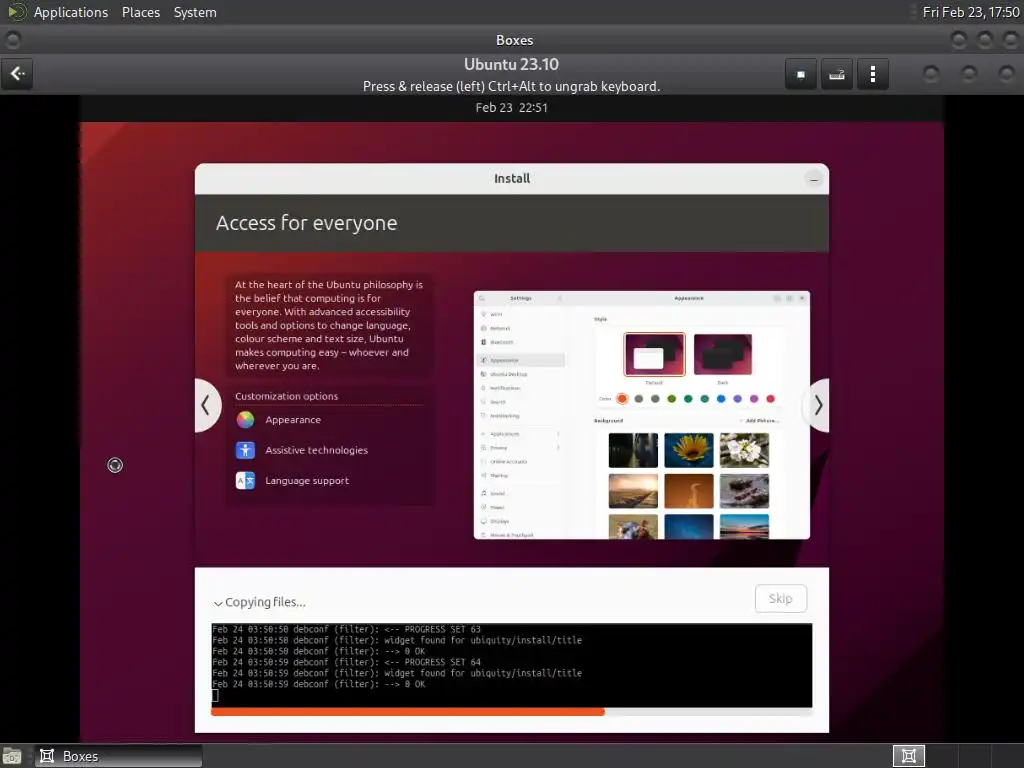Click the show desktop icon in bottom panel

(12, 757)
